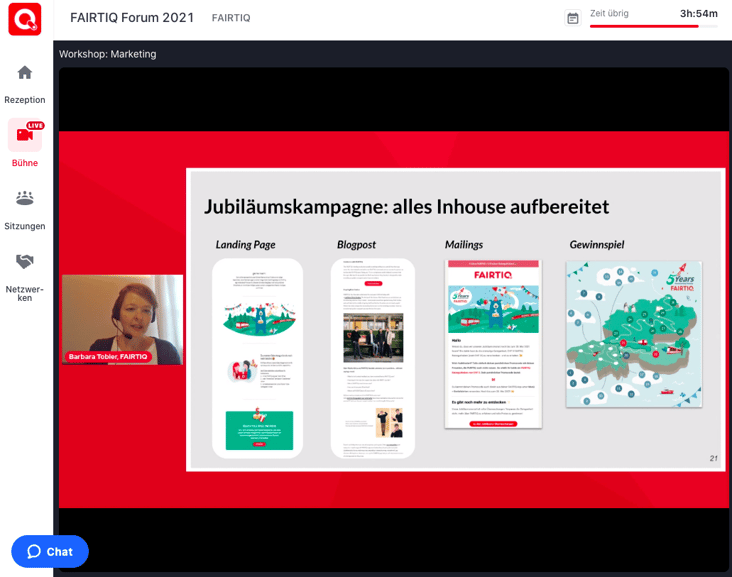Open the Sitzungen people icon
The width and height of the screenshot is (732, 577).
pos(25,198)
